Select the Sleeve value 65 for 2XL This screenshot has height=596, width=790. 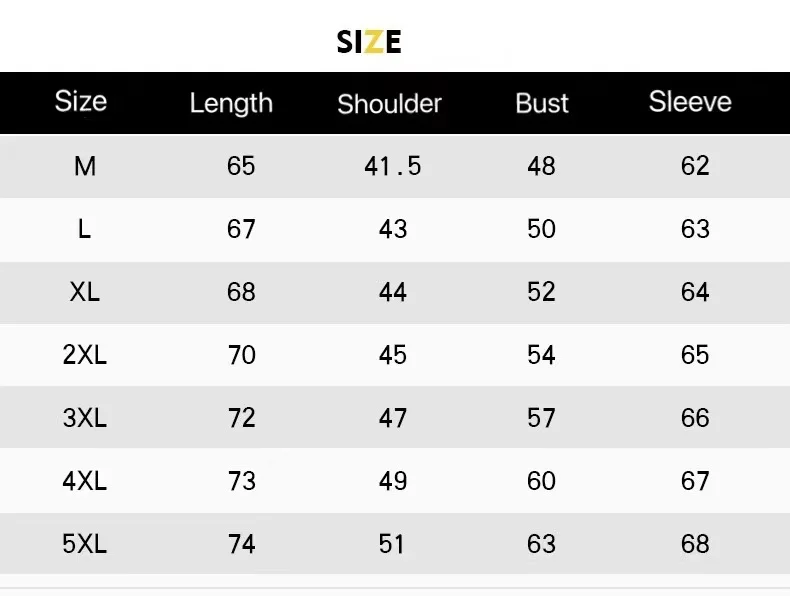[x=695, y=355]
